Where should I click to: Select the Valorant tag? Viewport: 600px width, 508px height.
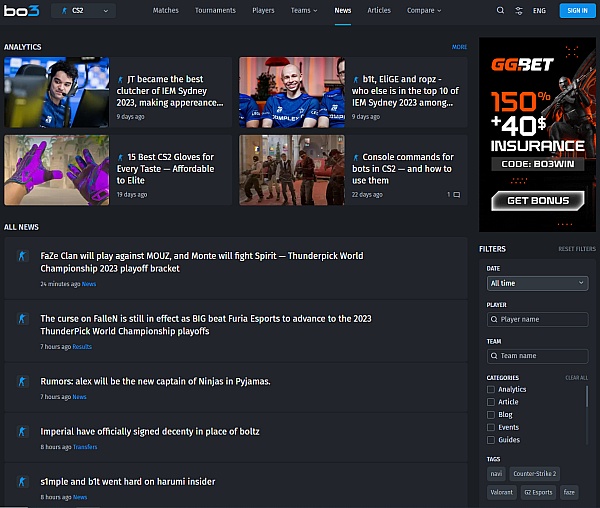click(x=501, y=493)
